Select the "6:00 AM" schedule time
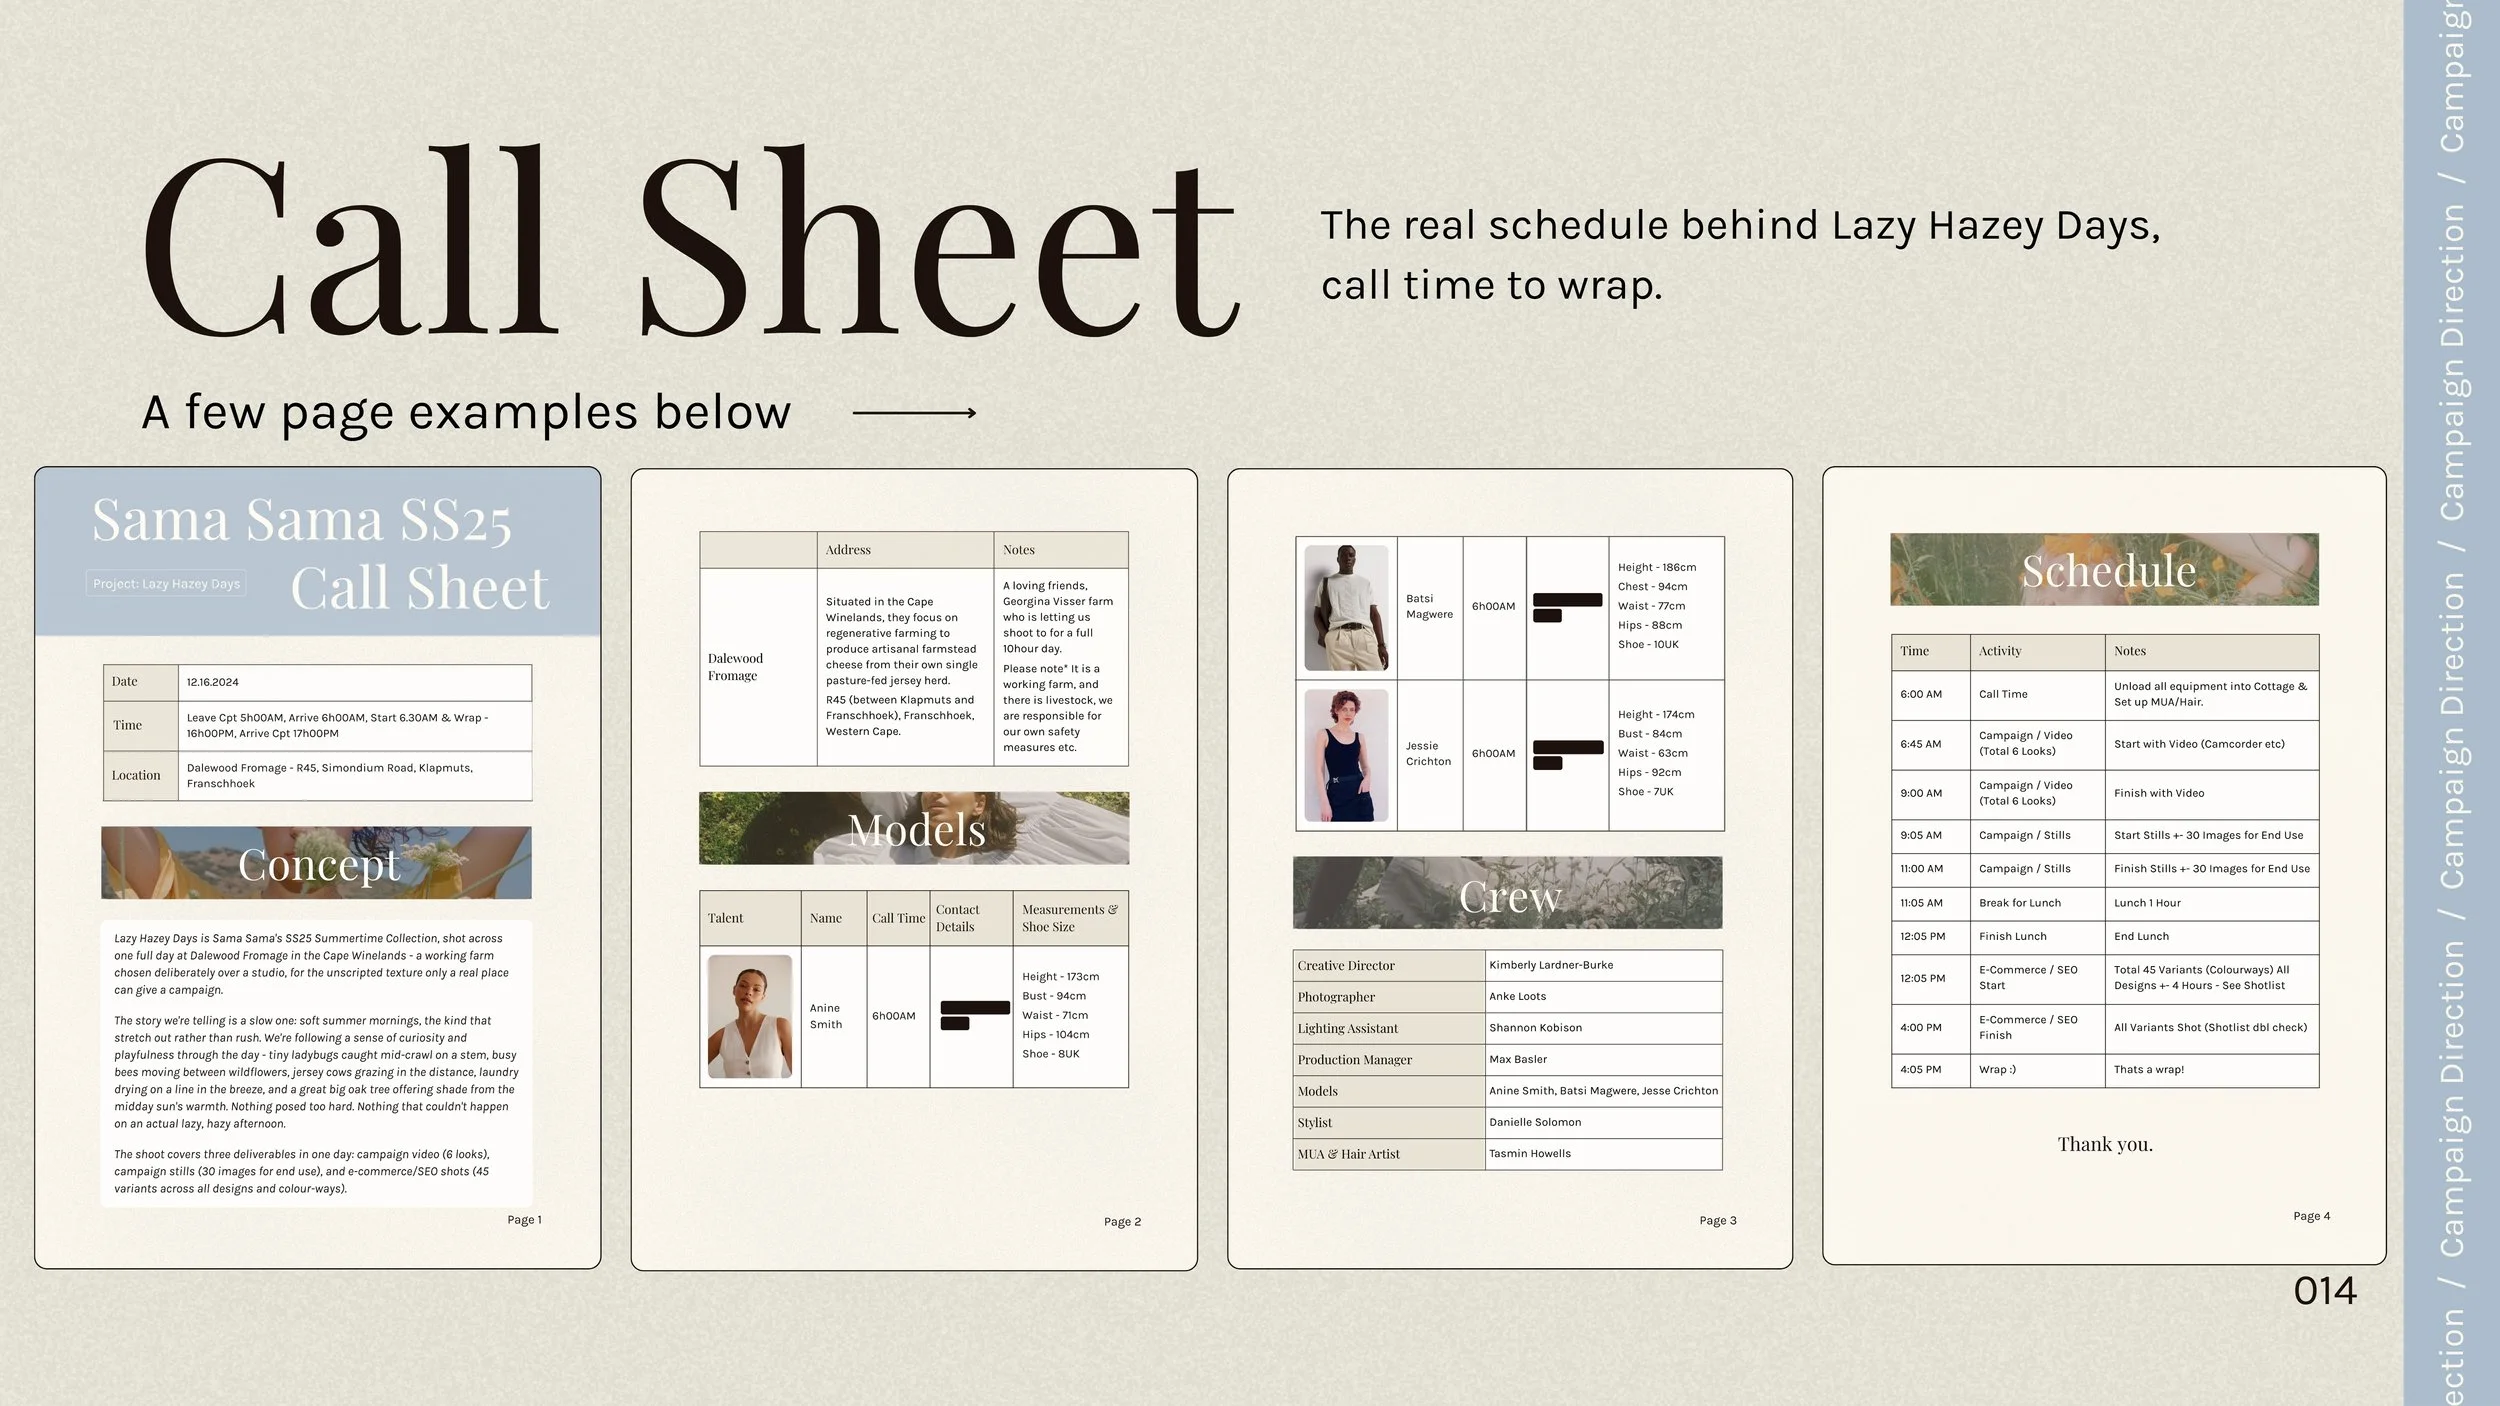Screen dimensions: 2500x1406 pyautogui.click(x=1921, y=694)
